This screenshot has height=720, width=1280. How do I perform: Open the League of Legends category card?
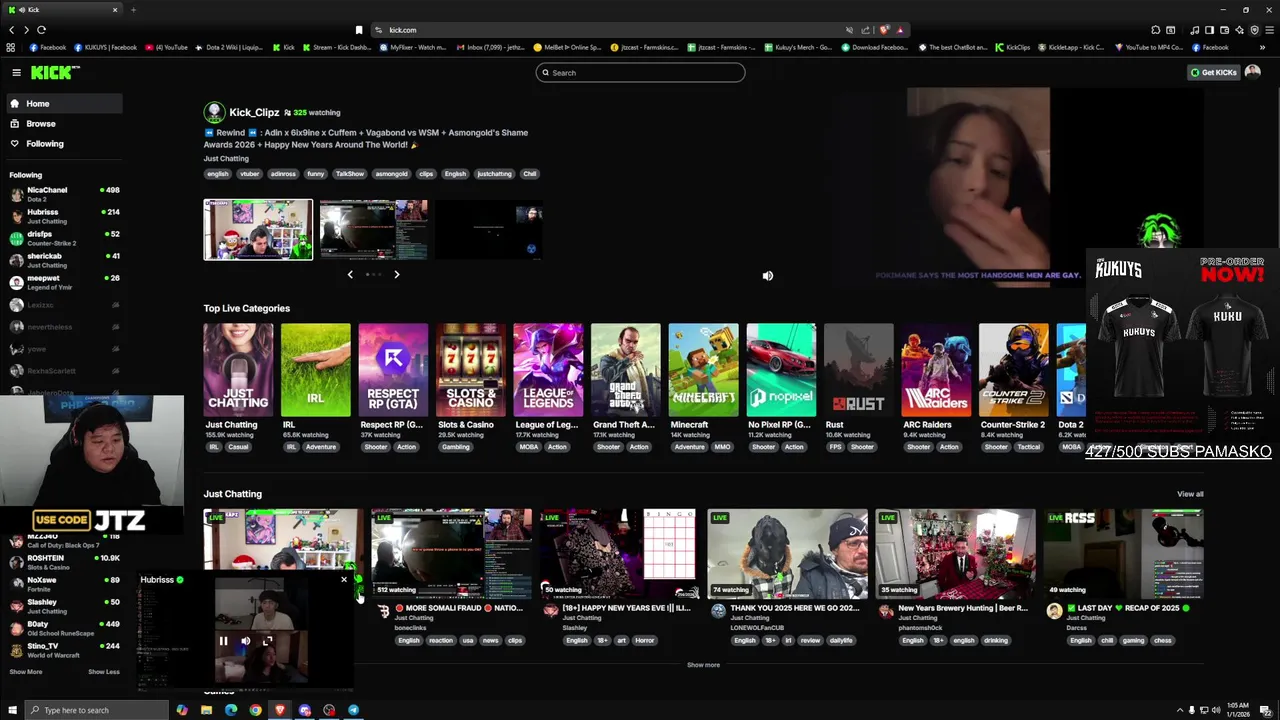pos(548,369)
